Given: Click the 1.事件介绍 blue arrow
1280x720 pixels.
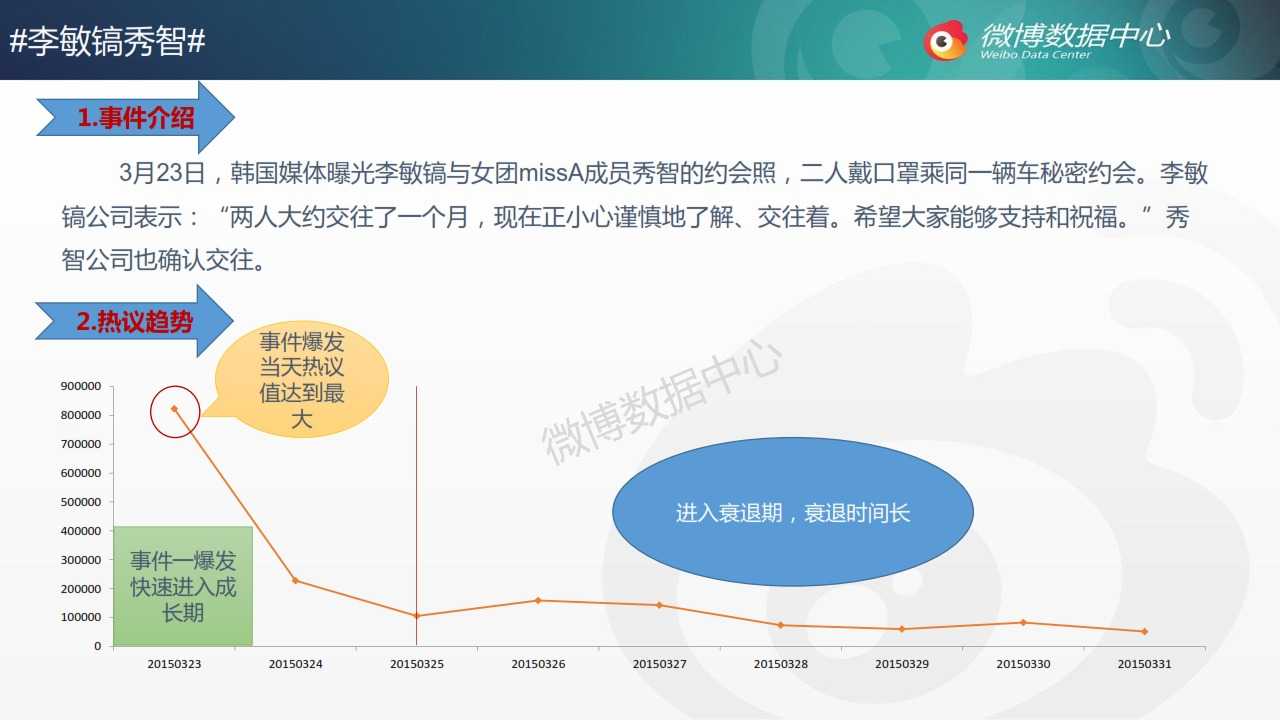Looking at the screenshot, I should 135,118.
